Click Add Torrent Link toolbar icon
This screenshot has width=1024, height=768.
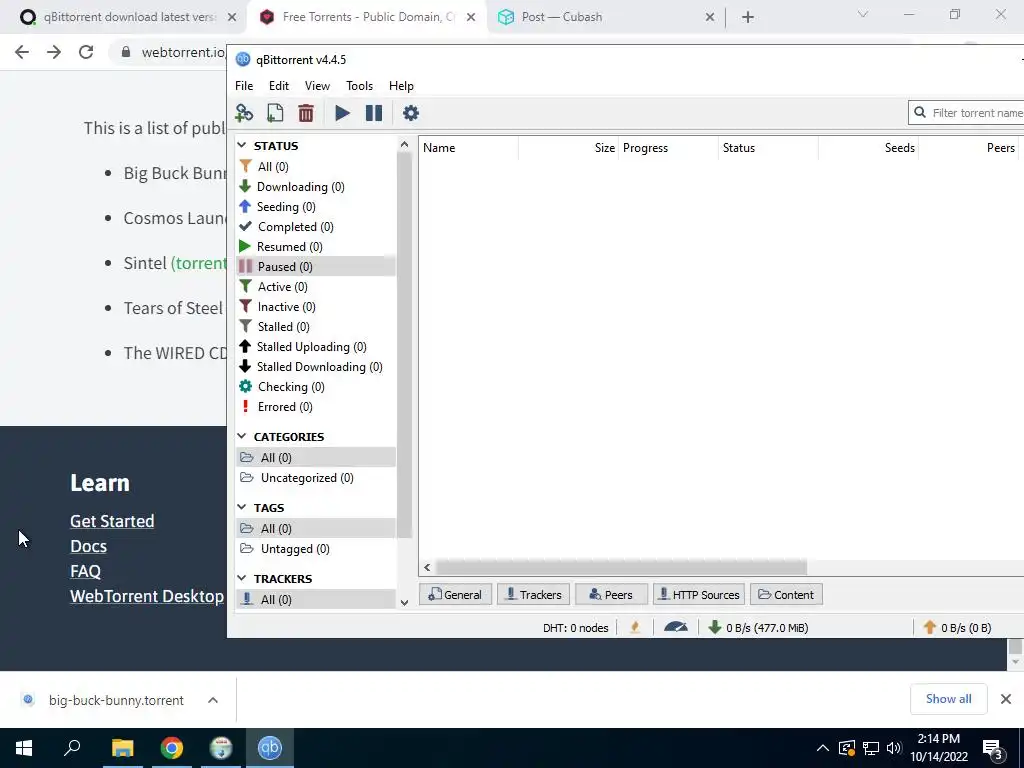[244, 113]
